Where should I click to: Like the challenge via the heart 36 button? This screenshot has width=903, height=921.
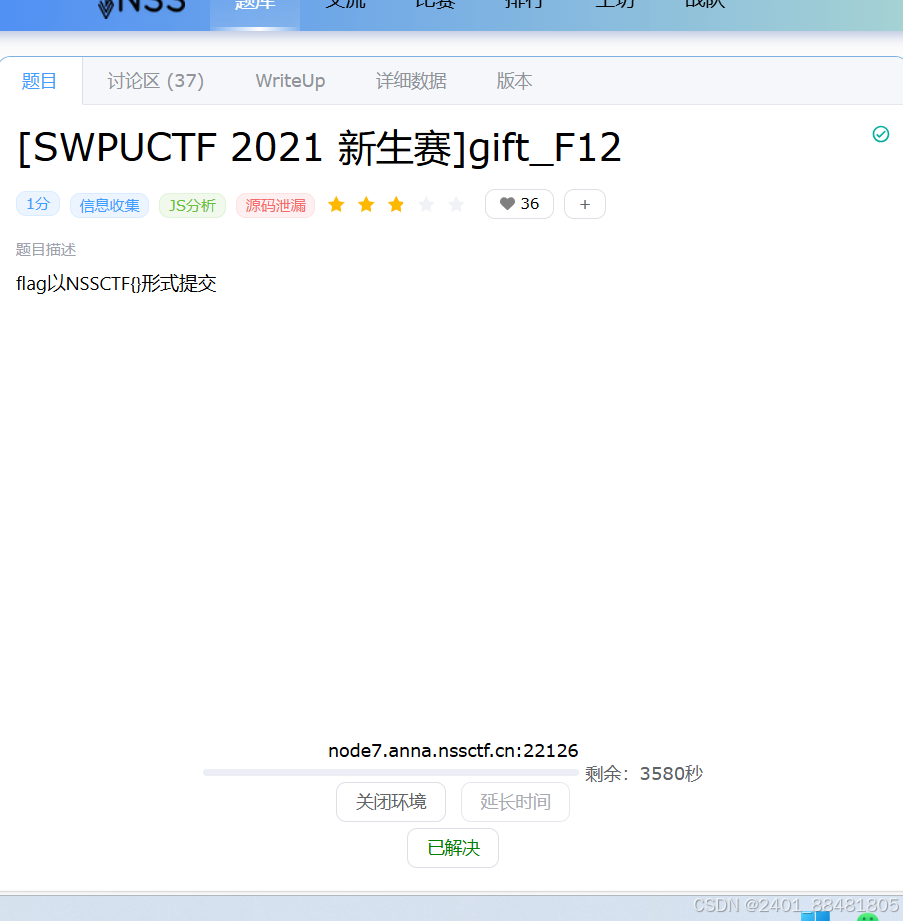coord(519,204)
